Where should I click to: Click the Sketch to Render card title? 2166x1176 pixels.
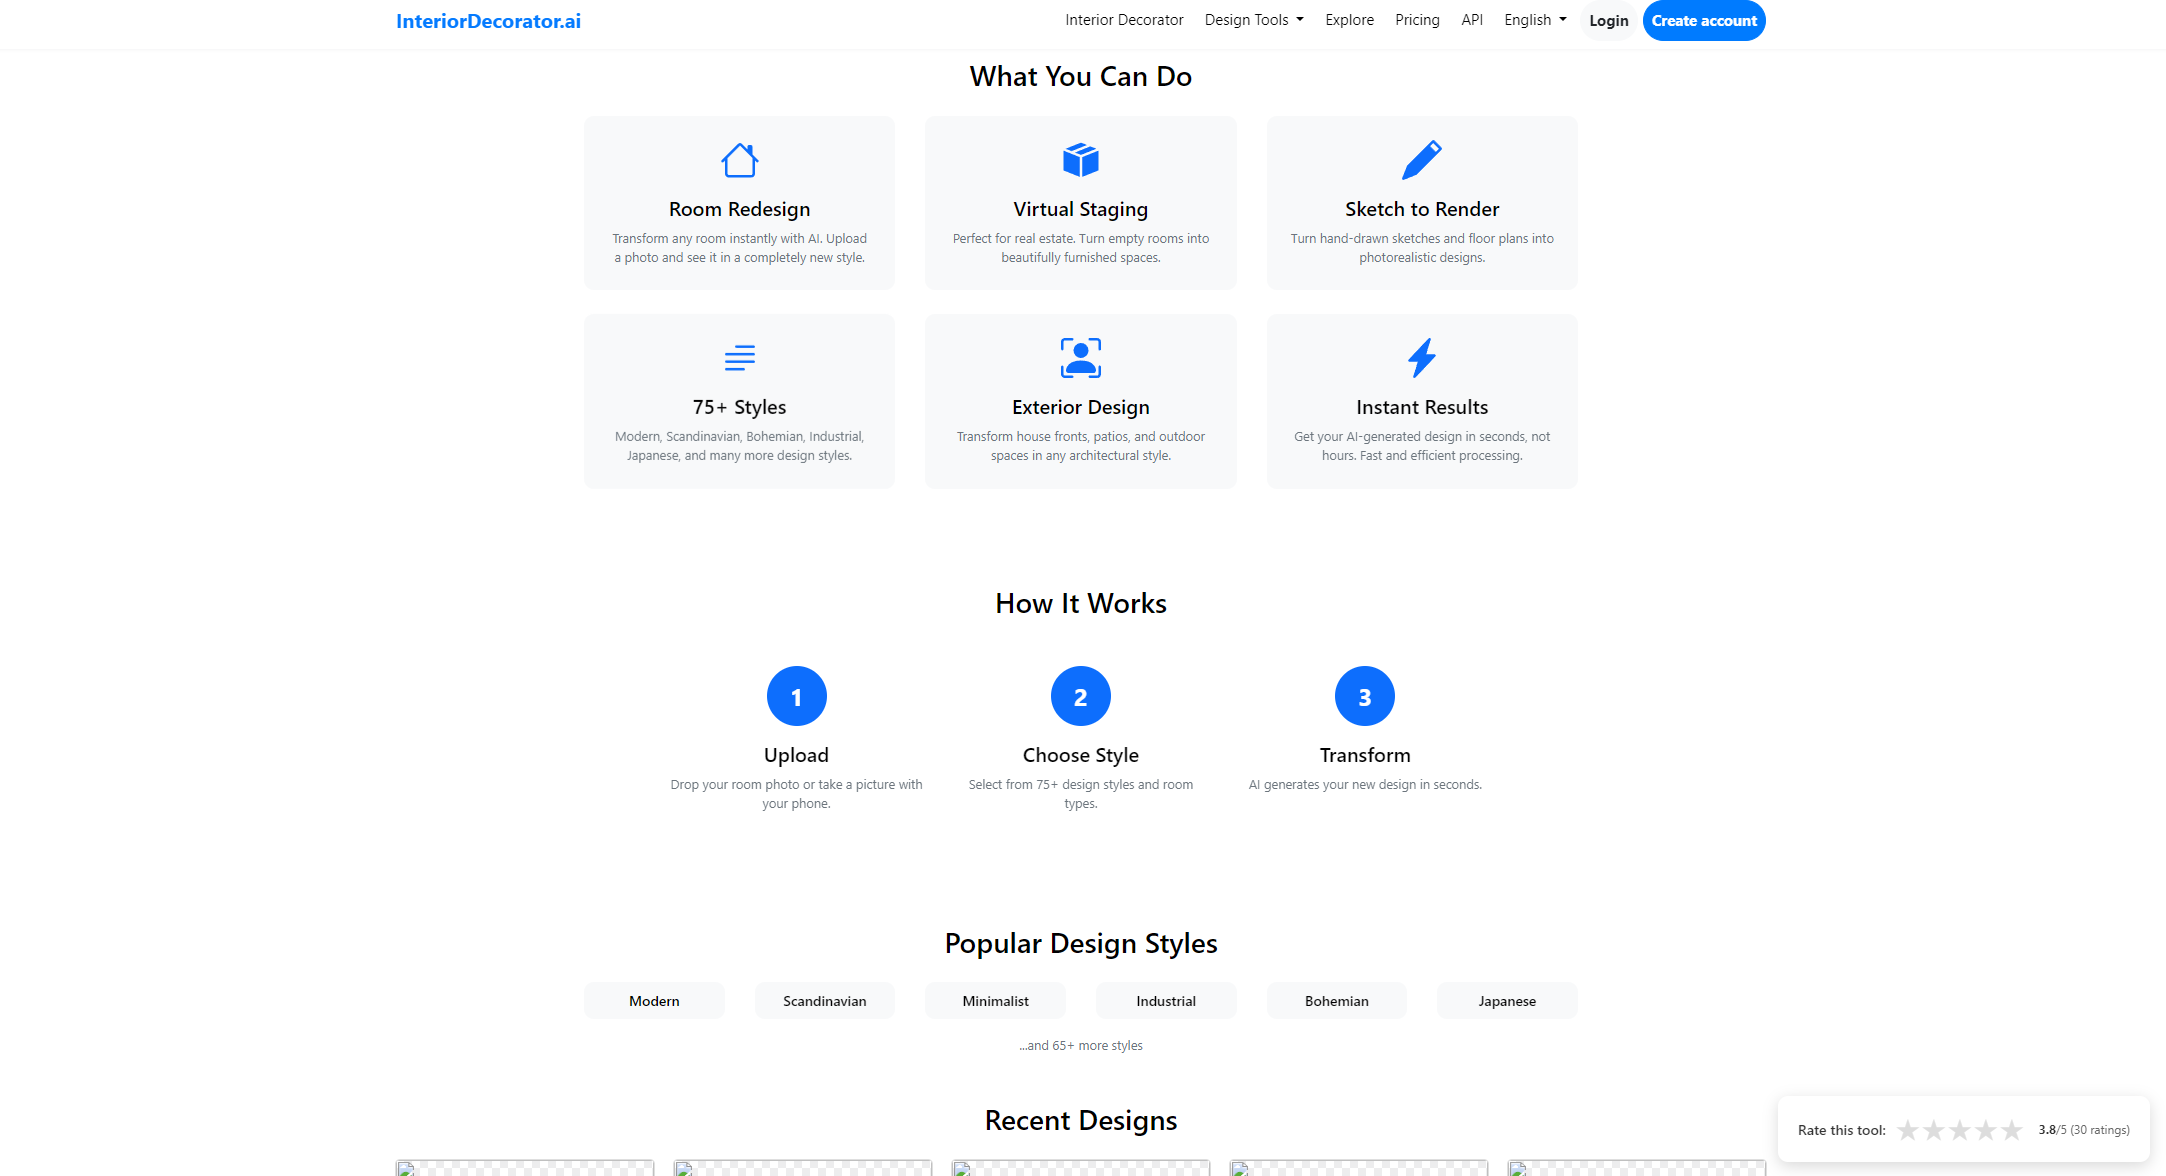click(x=1421, y=209)
